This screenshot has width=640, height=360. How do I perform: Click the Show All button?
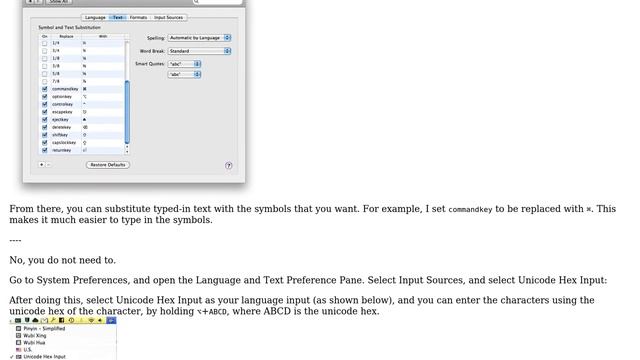(x=59, y=2)
